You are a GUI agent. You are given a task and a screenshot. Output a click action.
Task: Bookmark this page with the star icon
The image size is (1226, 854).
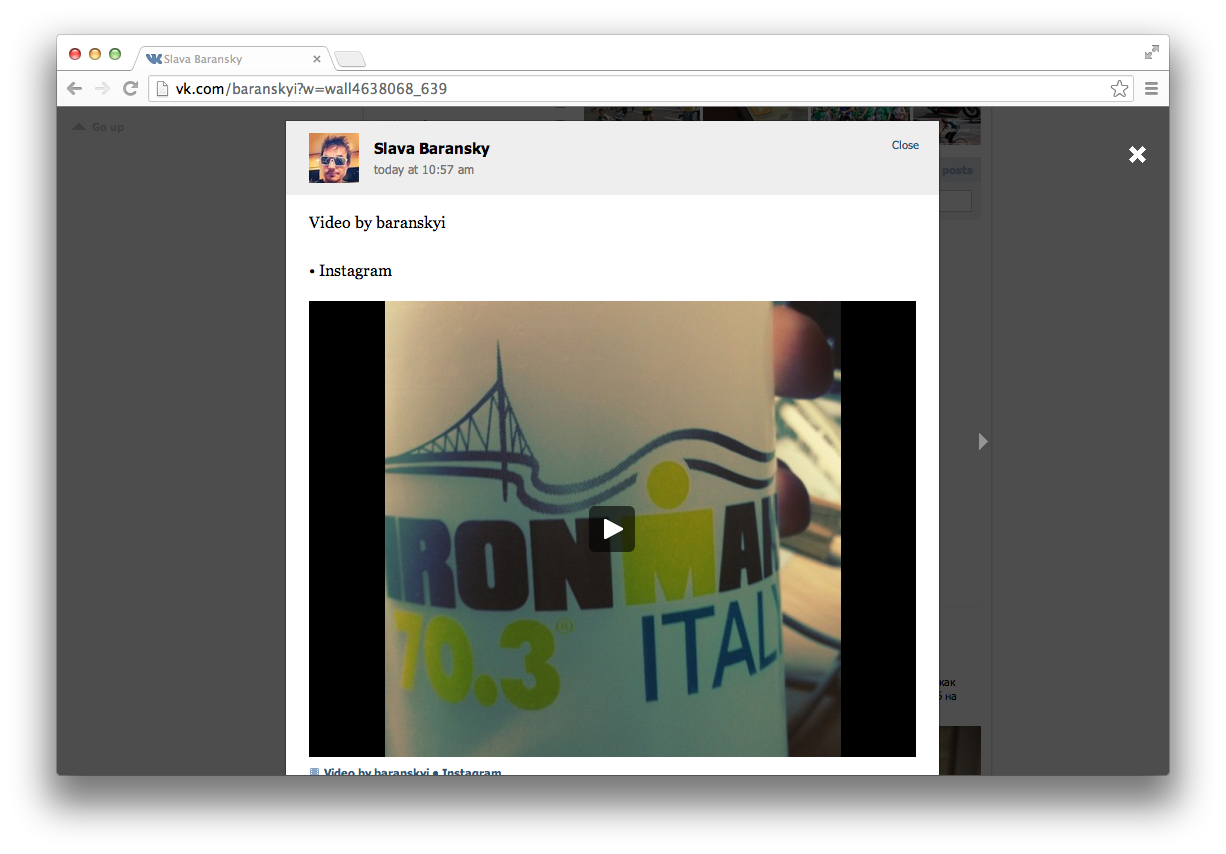(x=1119, y=88)
